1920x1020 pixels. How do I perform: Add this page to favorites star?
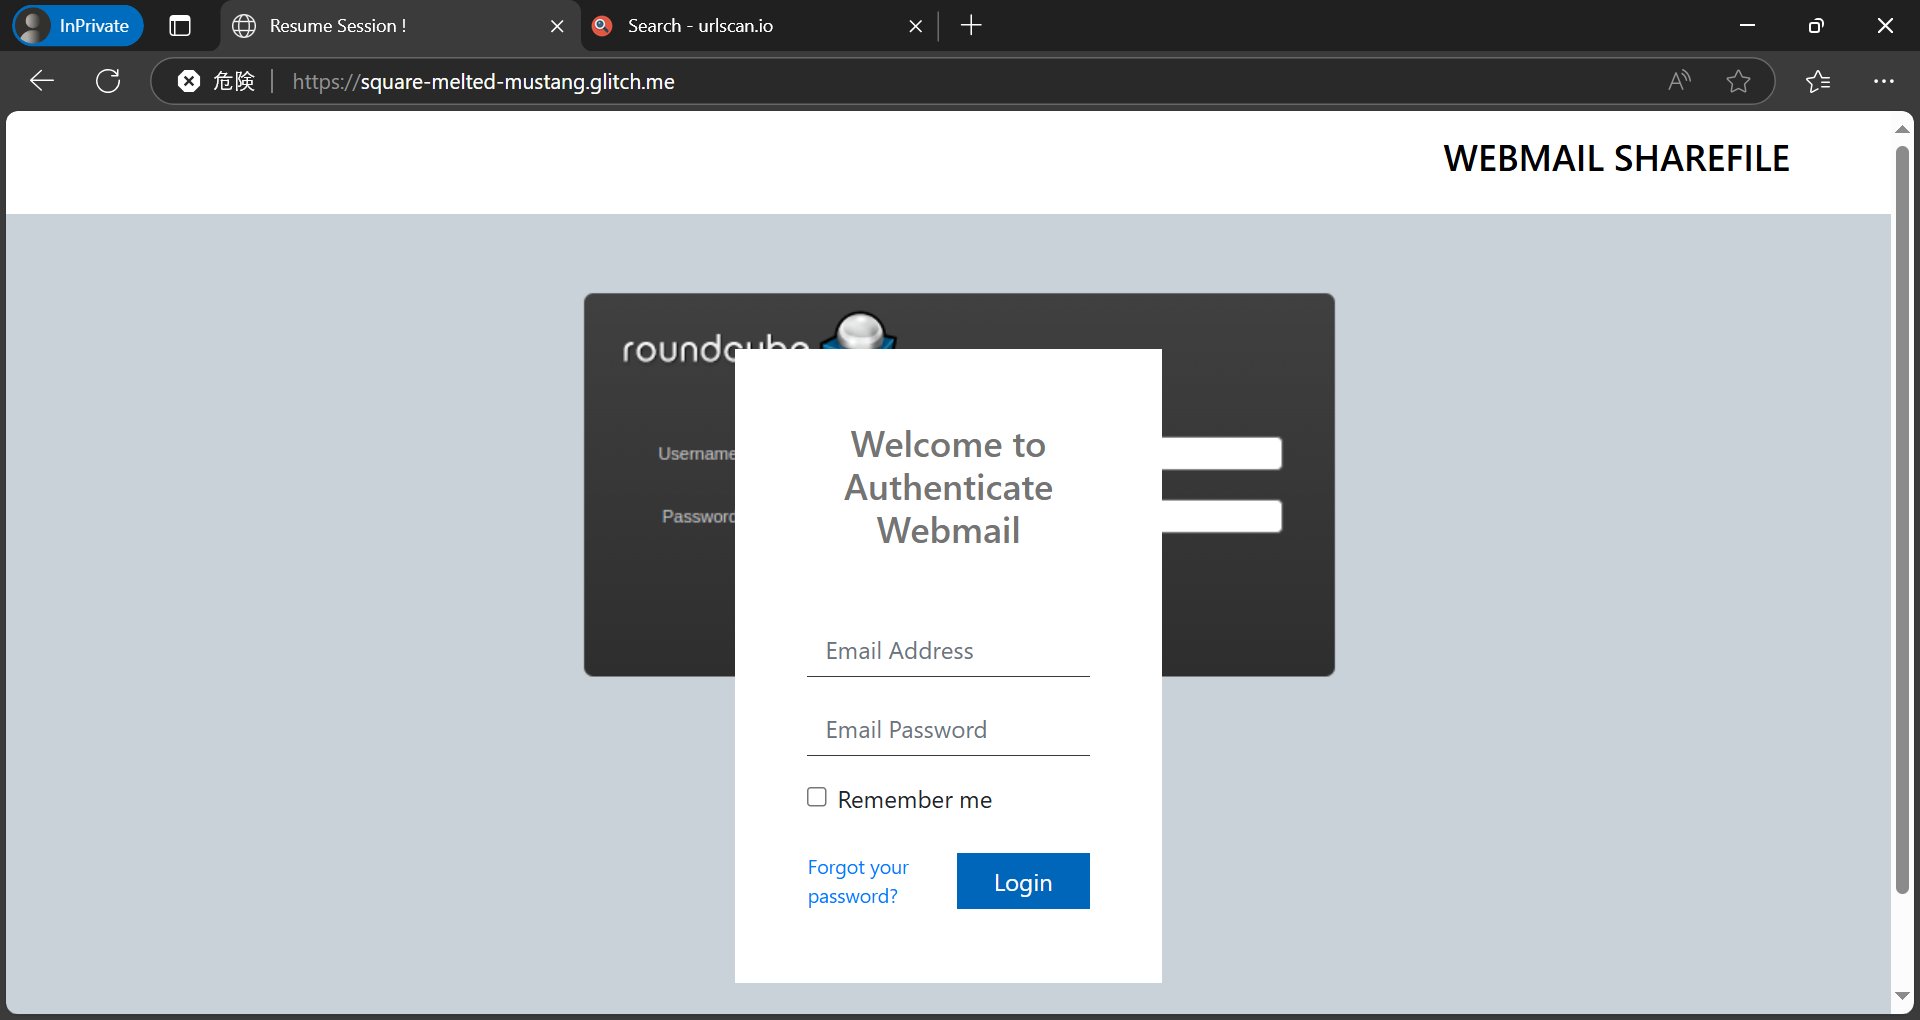[x=1738, y=81]
